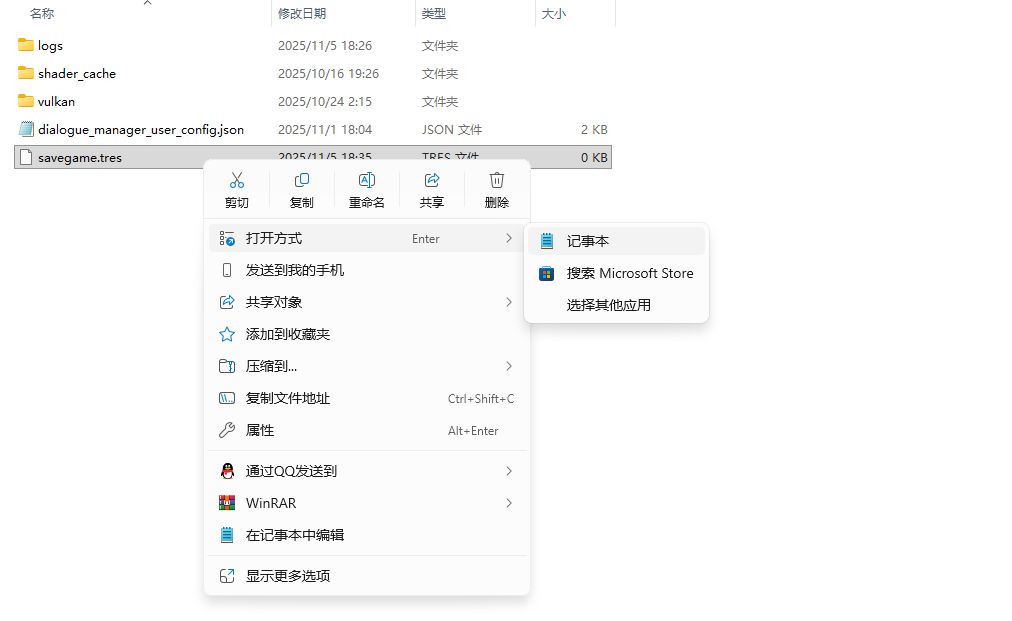This screenshot has height=621, width=1012.
Task: Click the logs folder icon
Action: click(26, 45)
